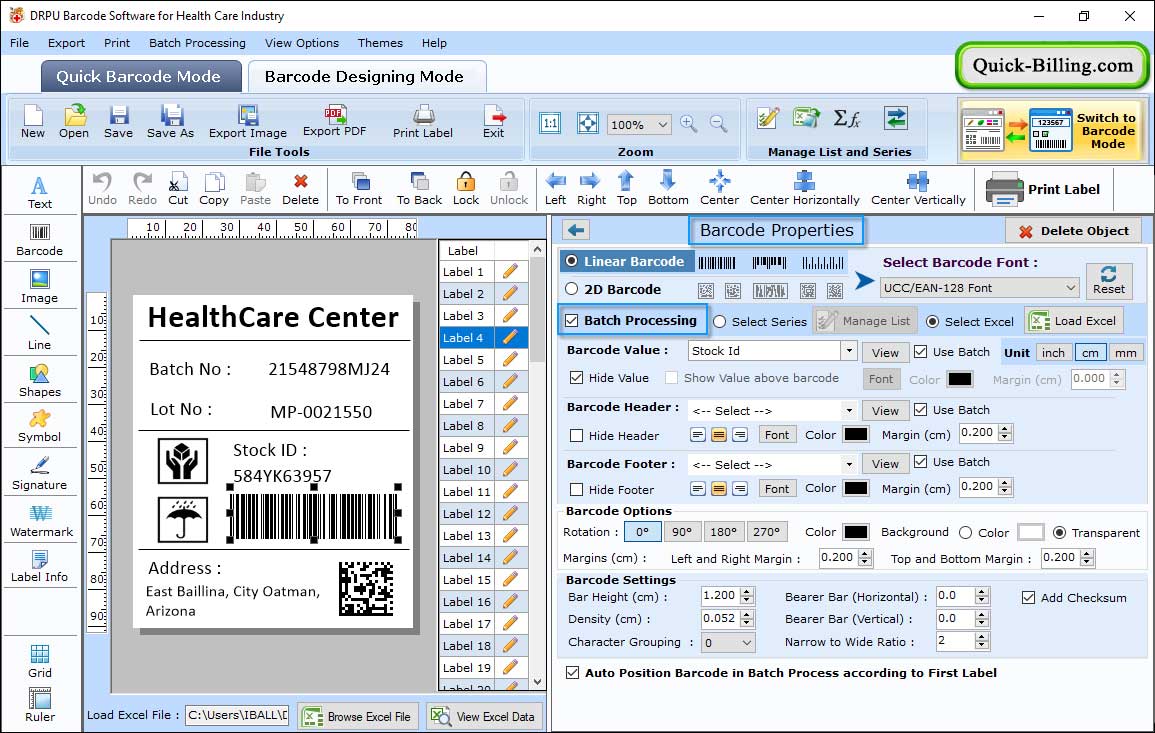Align object Center Horizontally
Viewport: 1155px width, 733px height.
tap(804, 189)
